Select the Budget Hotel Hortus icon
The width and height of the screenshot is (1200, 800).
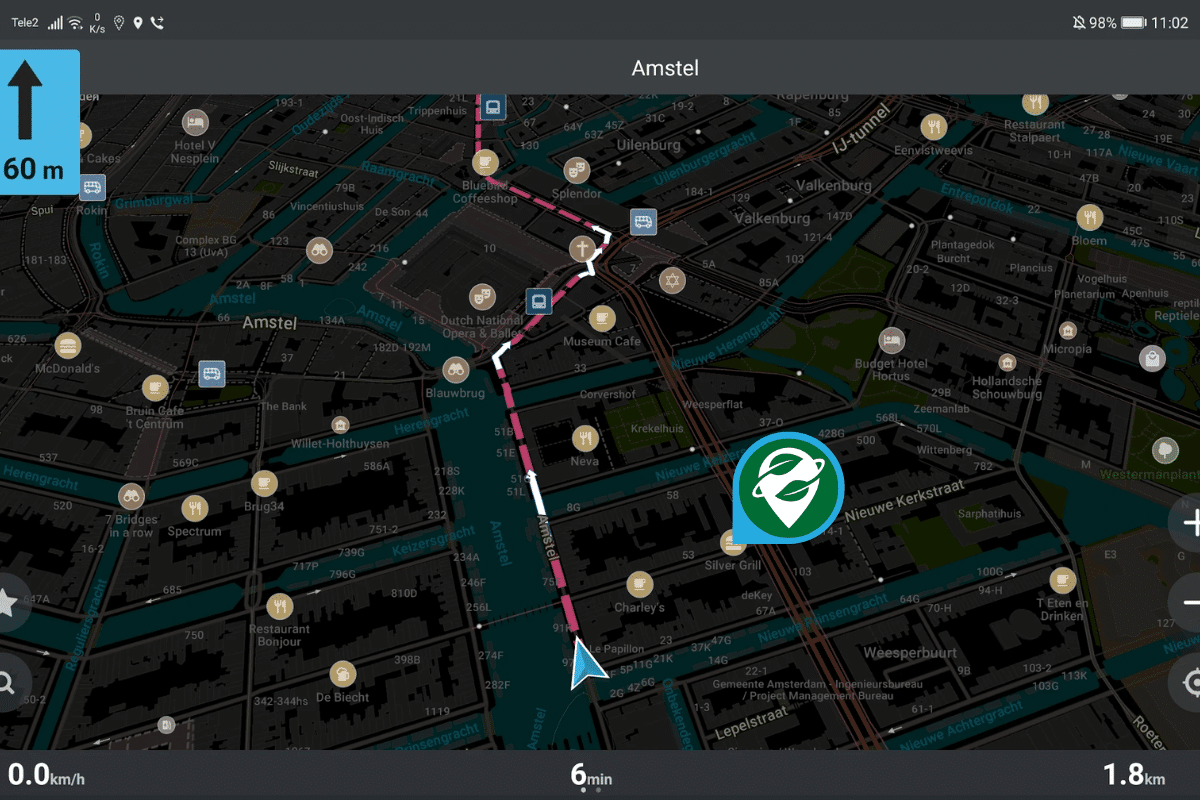click(x=891, y=340)
